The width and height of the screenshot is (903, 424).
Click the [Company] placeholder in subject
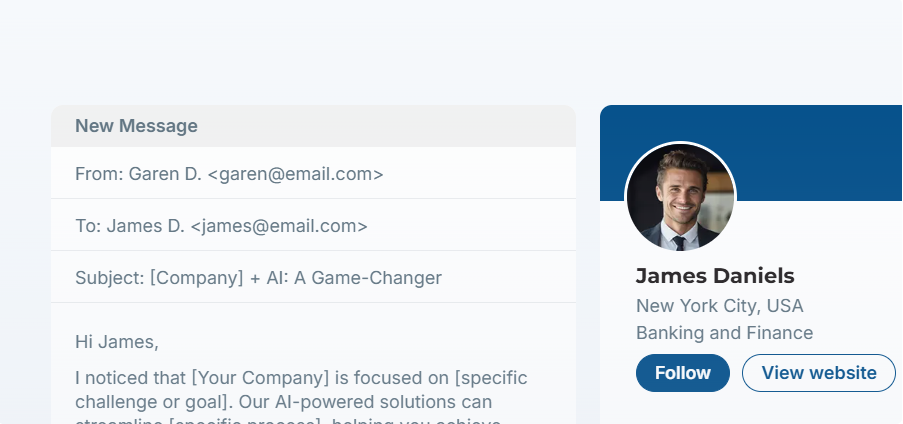197,278
